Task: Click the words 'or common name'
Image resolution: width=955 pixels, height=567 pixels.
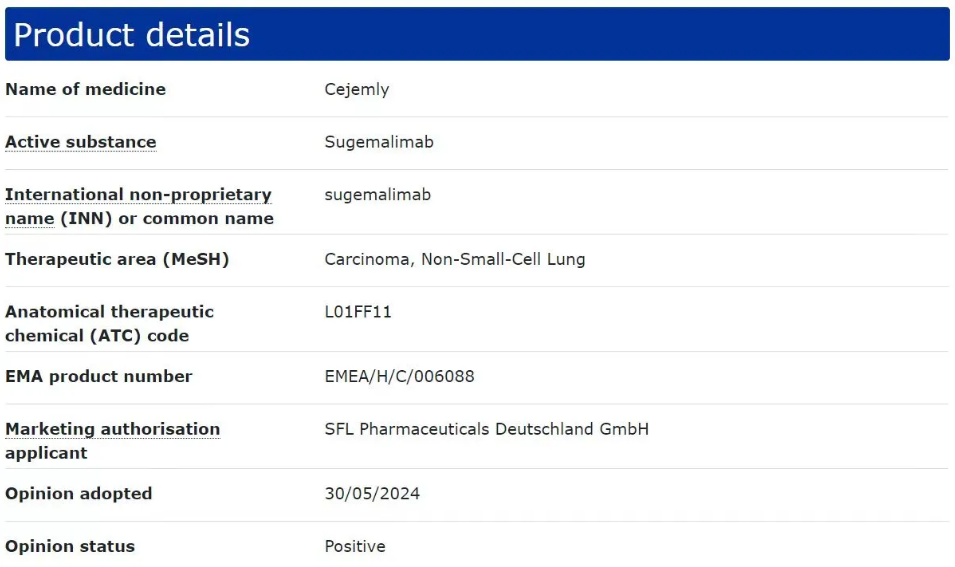Action: click(196, 218)
